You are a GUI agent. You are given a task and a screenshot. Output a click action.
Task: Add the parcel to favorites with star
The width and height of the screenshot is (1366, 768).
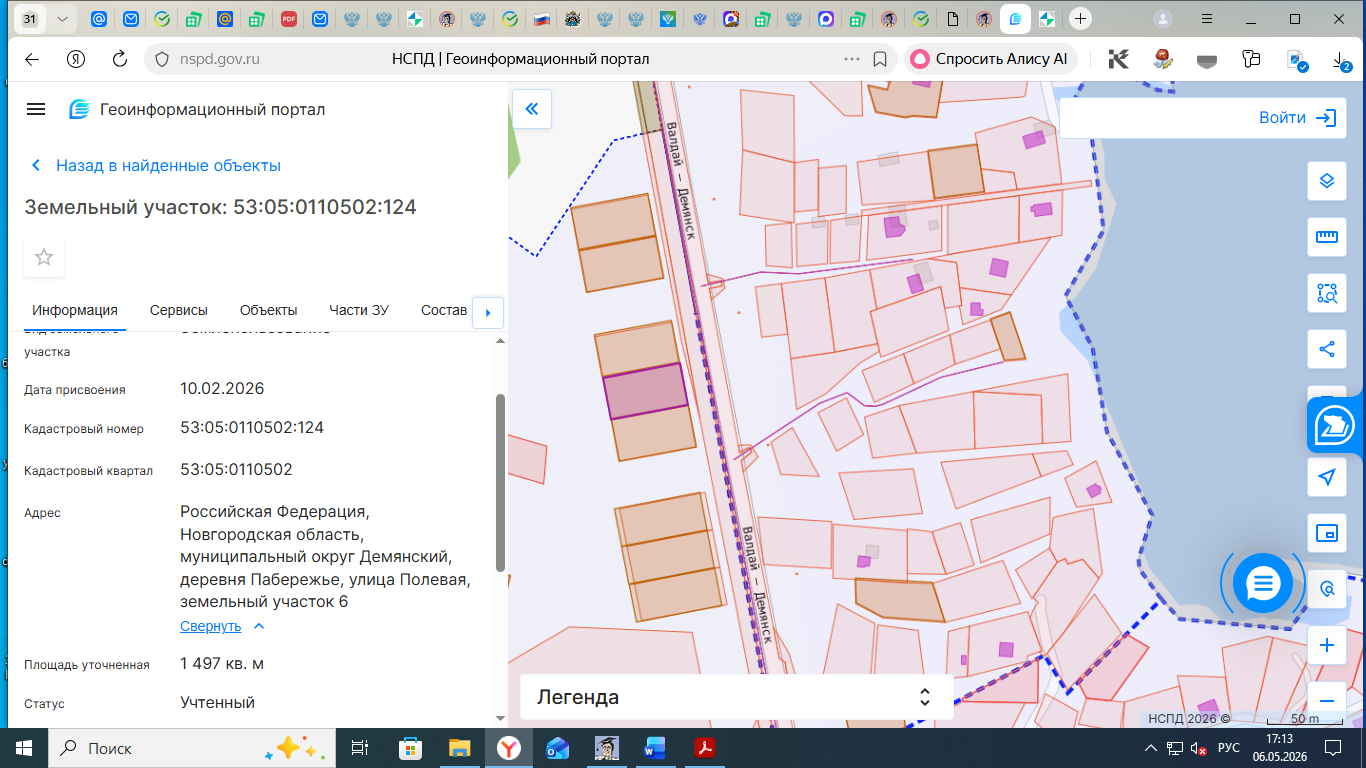(44, 257)
